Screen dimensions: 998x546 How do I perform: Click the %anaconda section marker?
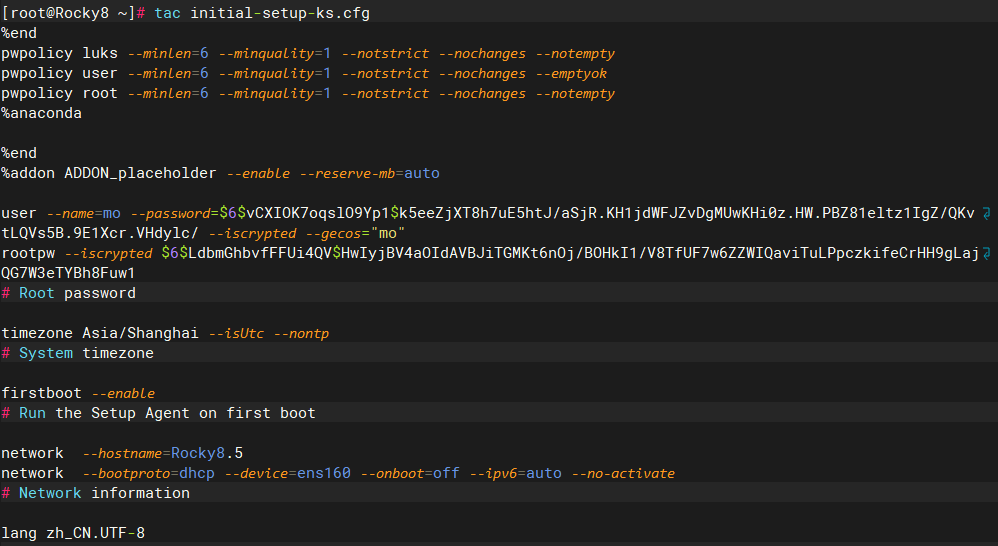[x=41, y=113]
